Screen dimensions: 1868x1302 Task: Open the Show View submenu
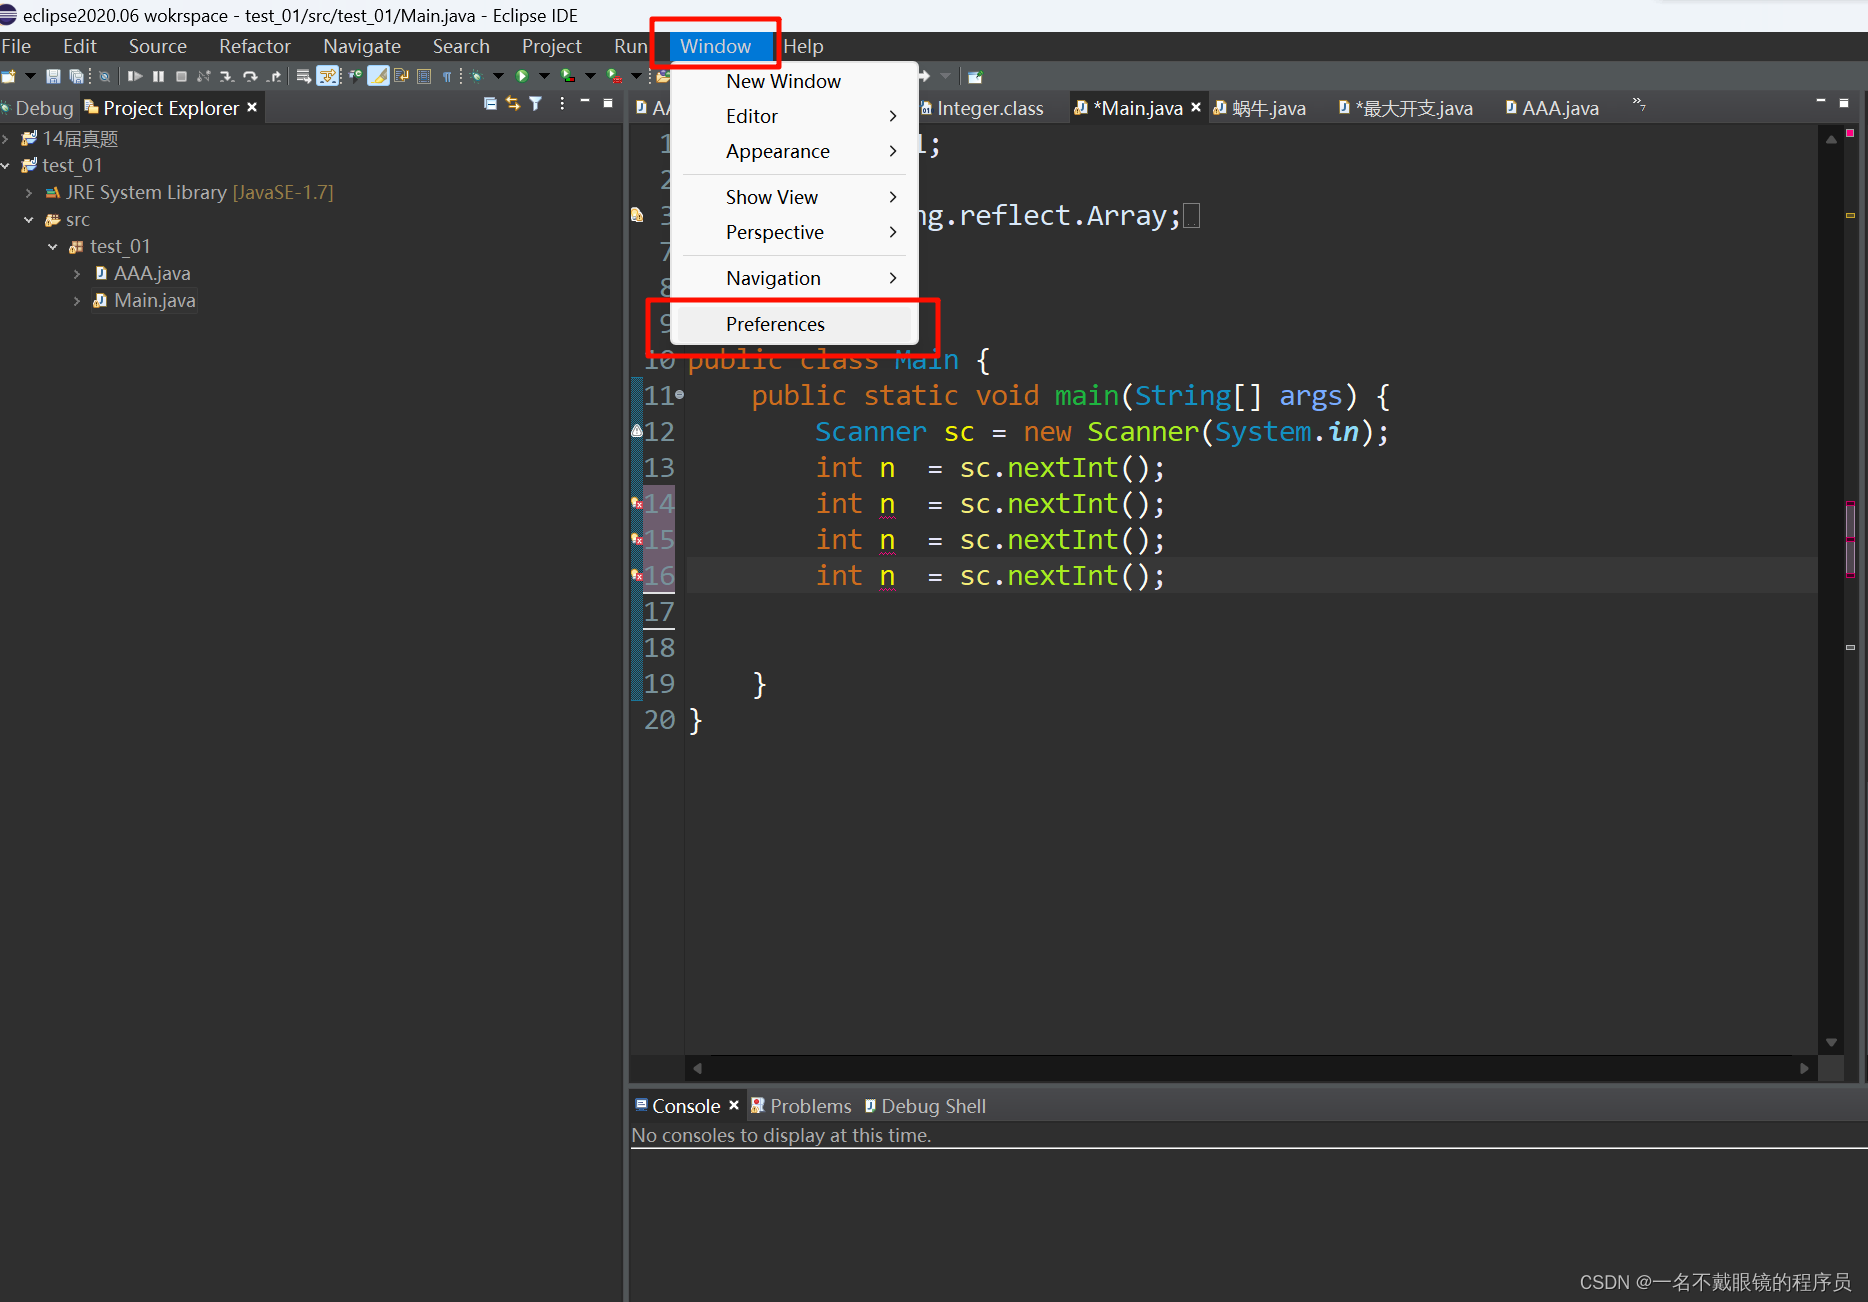(795, 197)
